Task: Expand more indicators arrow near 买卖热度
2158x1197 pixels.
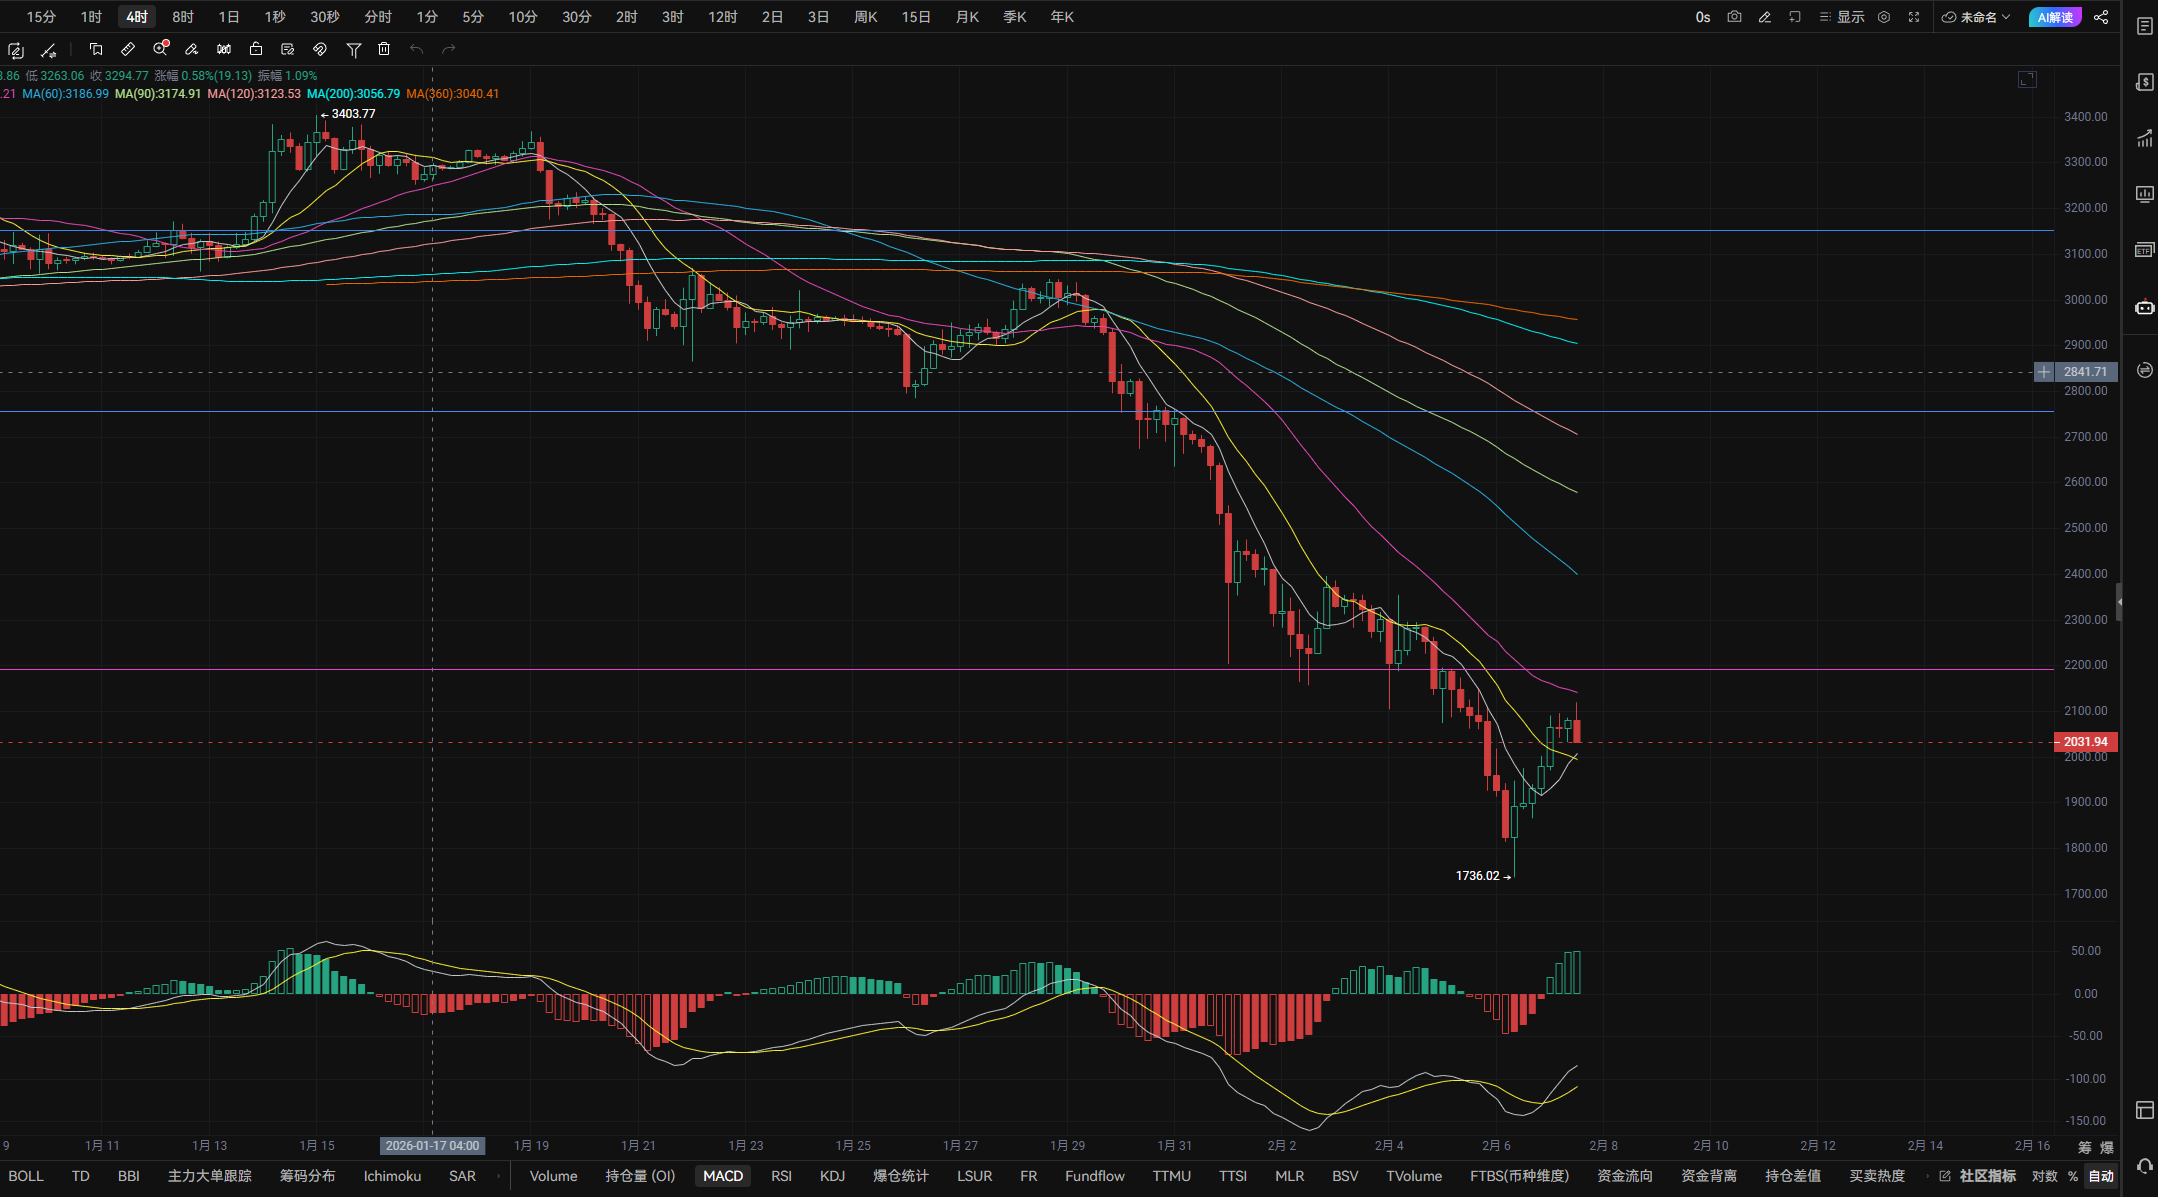Action: (1926, 1176)
